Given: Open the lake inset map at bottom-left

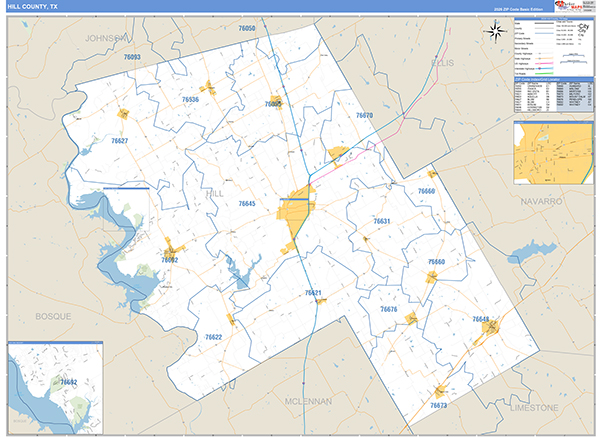Looking at the screenshot, I should click(x=55, y=388).
